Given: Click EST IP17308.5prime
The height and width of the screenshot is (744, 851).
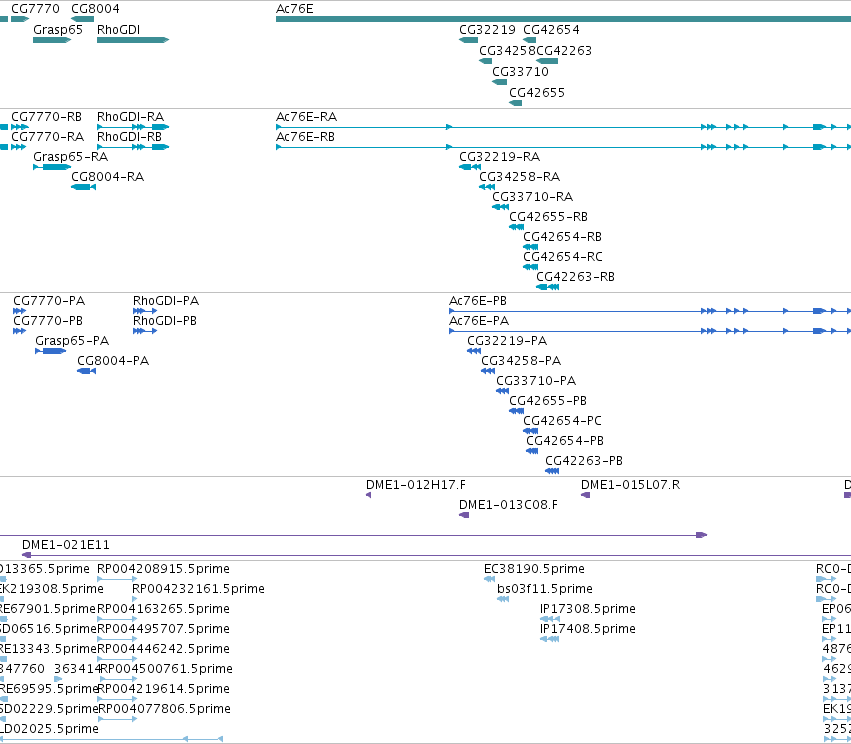Looking at the screenshot, I should click(x=588, y=609).
